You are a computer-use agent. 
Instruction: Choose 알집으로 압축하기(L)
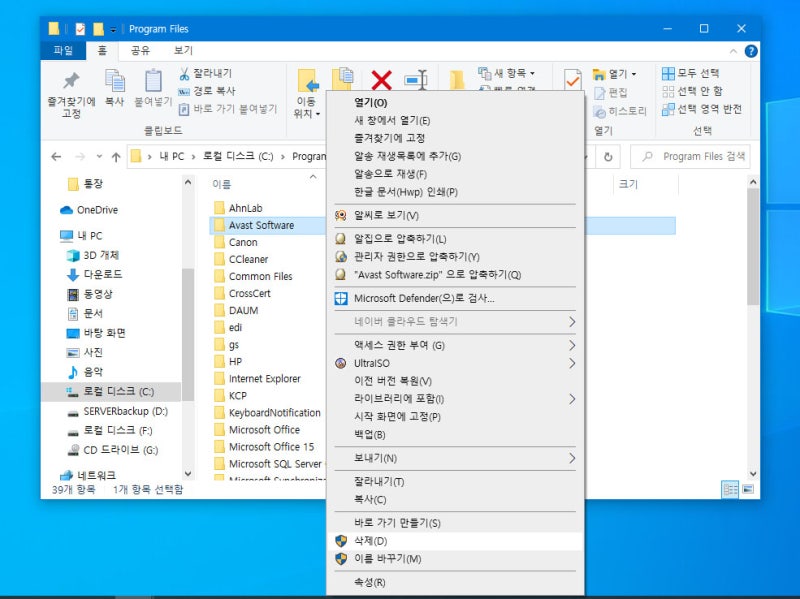pos(455,239)
